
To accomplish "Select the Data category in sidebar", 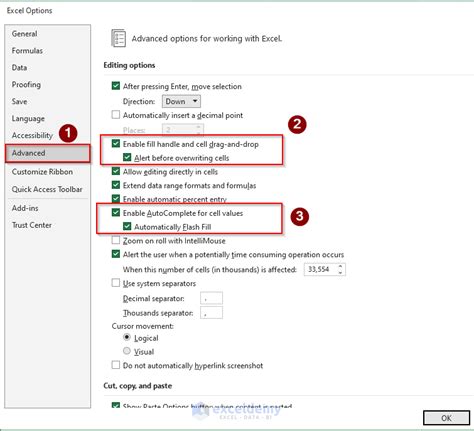I will tap(19, 68).
